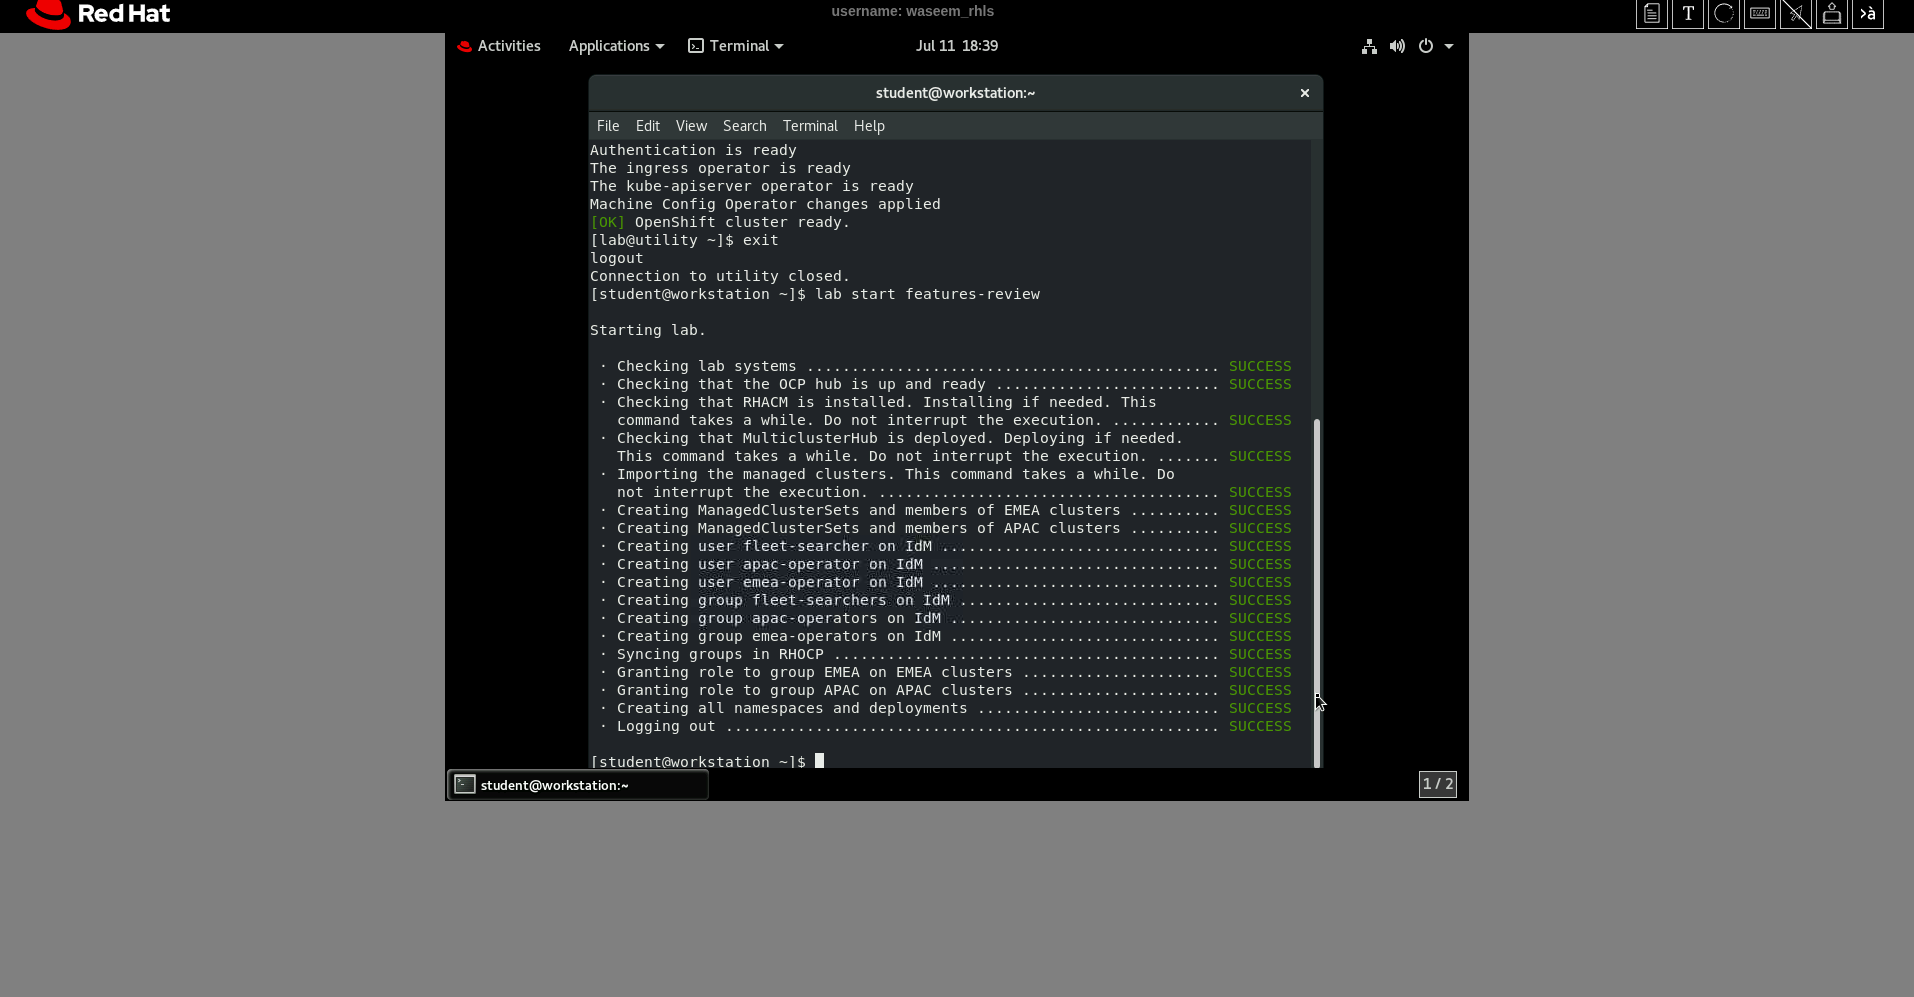
Task: Click SUCCESS next to 'Logging out'
Action: click(1260, 726)
